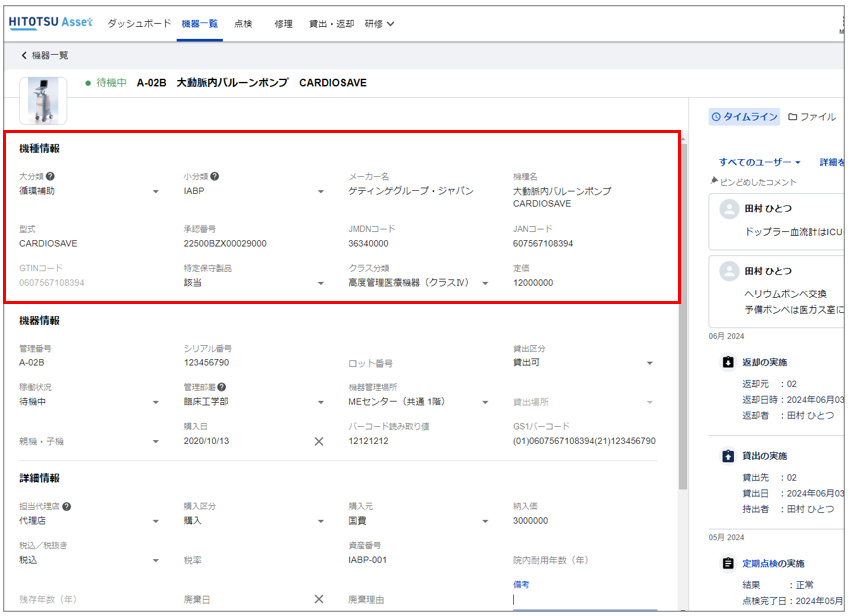Open the ダッシュボード tab

(x=139, y=23)
